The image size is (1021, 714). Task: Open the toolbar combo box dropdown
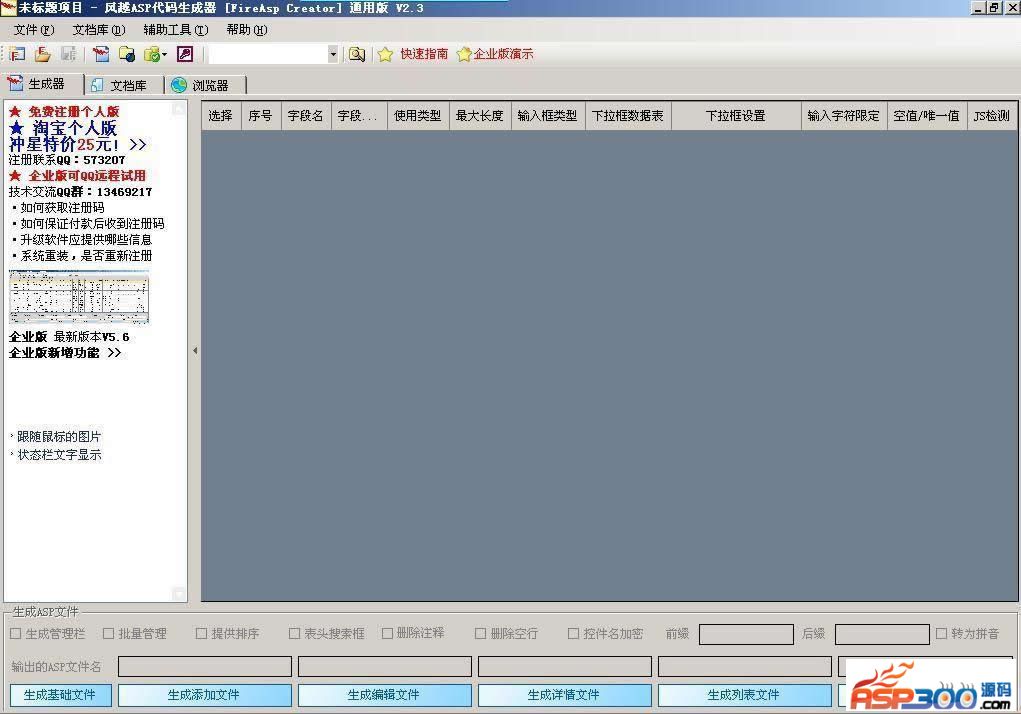pyautogui.click(x=333, y=54)
